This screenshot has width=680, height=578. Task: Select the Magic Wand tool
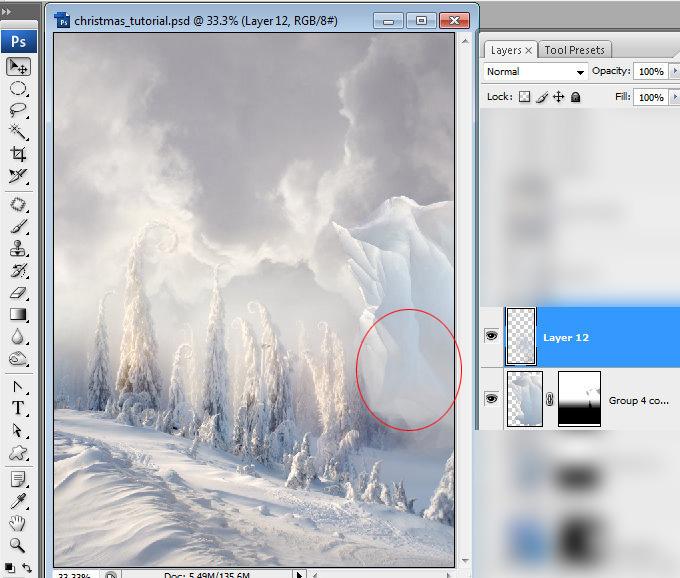coord(18,131)
